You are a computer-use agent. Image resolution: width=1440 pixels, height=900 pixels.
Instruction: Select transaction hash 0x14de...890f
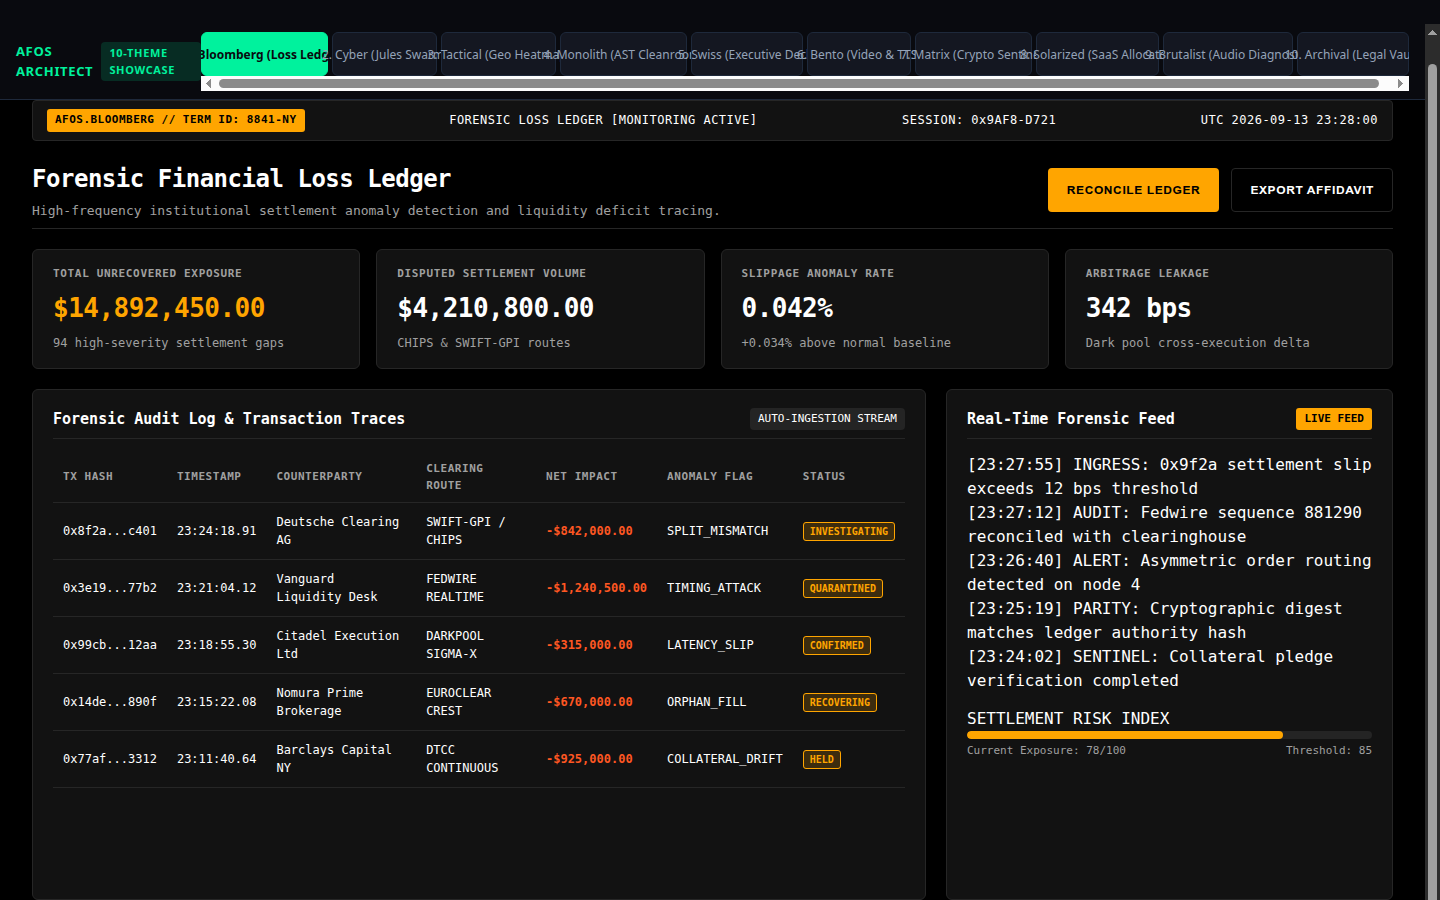click(x=110, y=702)
